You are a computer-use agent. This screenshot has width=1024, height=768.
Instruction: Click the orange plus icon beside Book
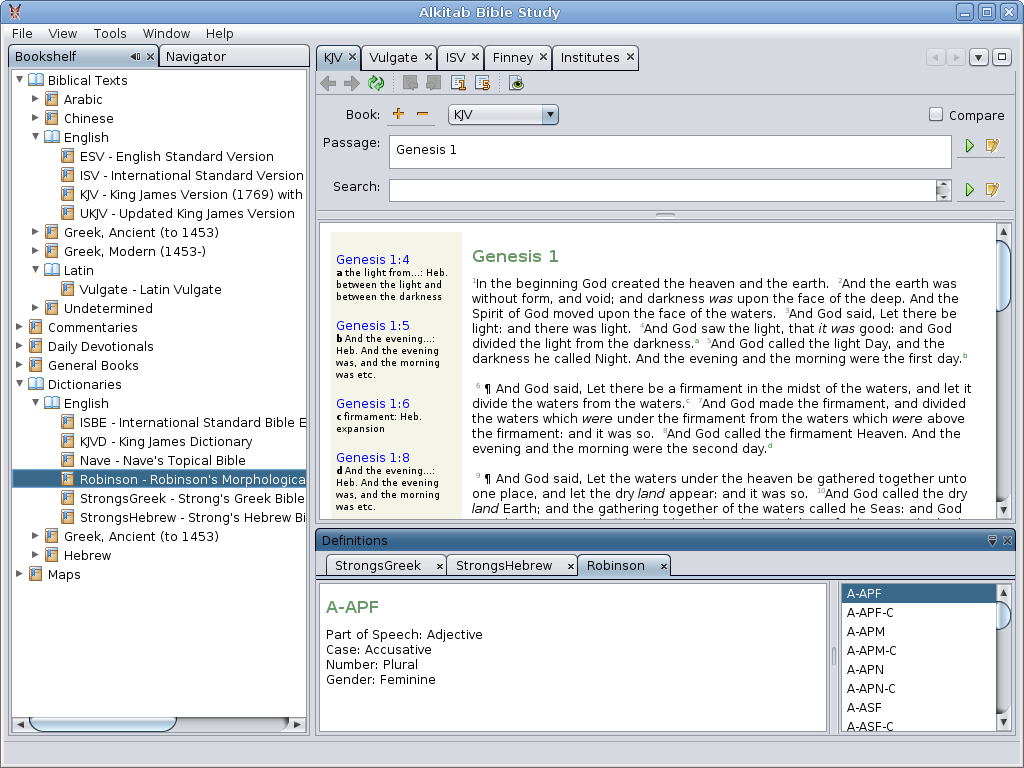pyautogui.click(x=398, y=114)
